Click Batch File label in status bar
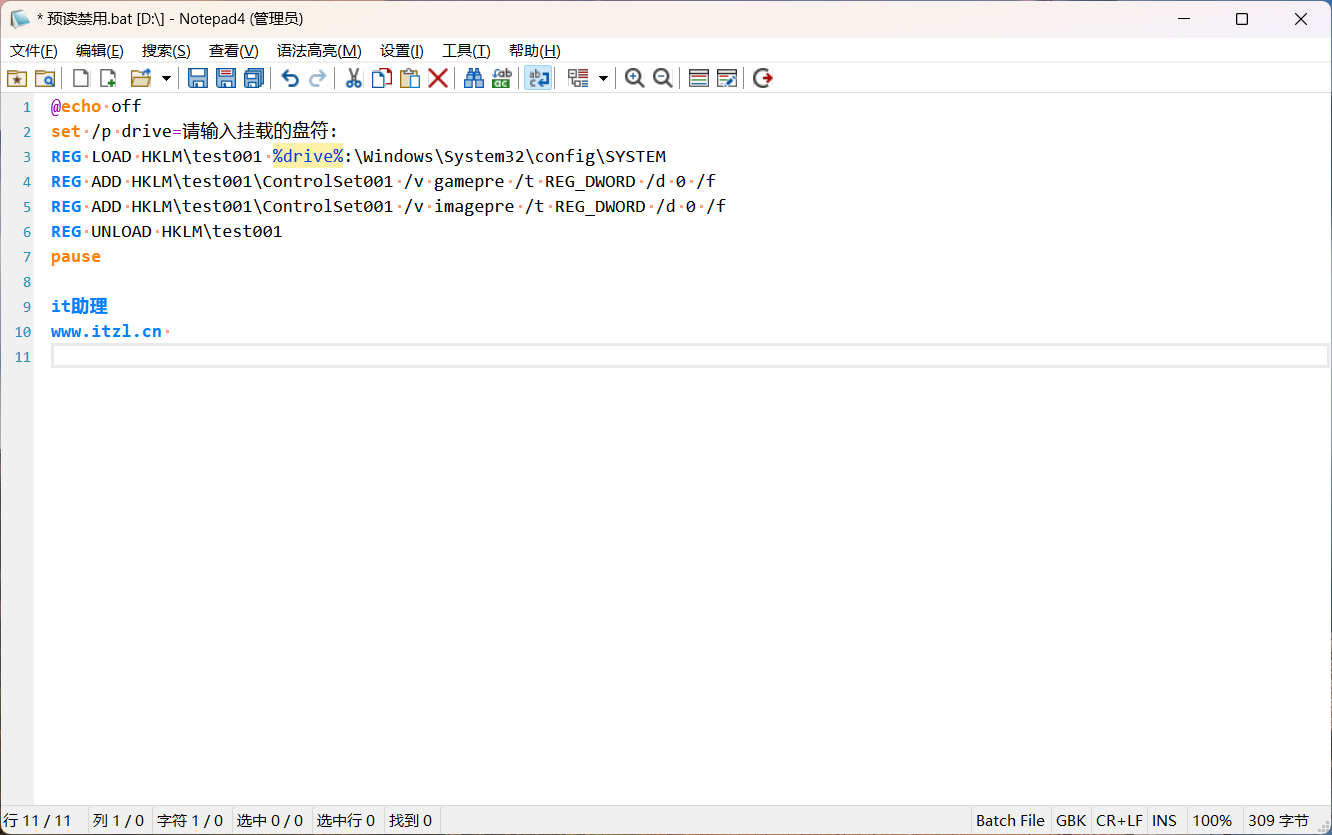Viewport: 1332px width, 835px height. pyautogui.click(x=1010, y=820)
